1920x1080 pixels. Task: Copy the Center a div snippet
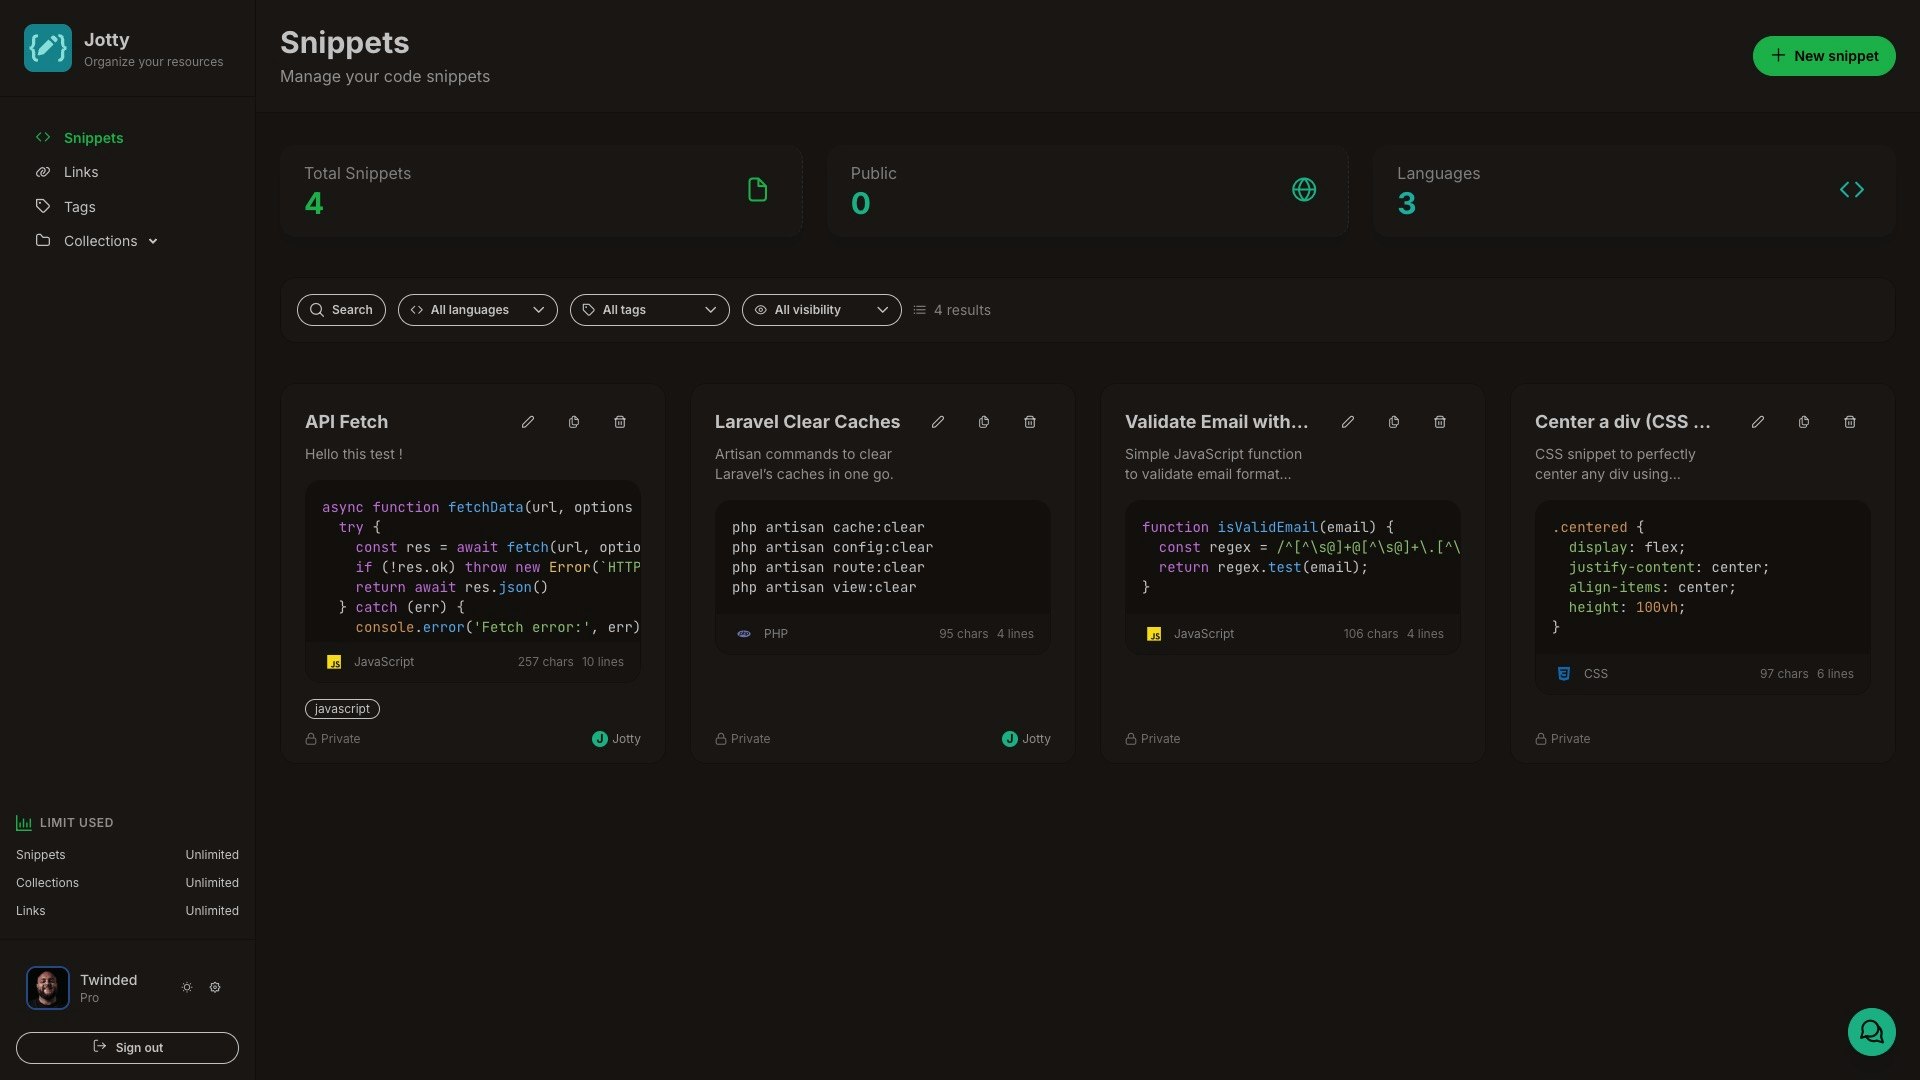coord(1804,422)
